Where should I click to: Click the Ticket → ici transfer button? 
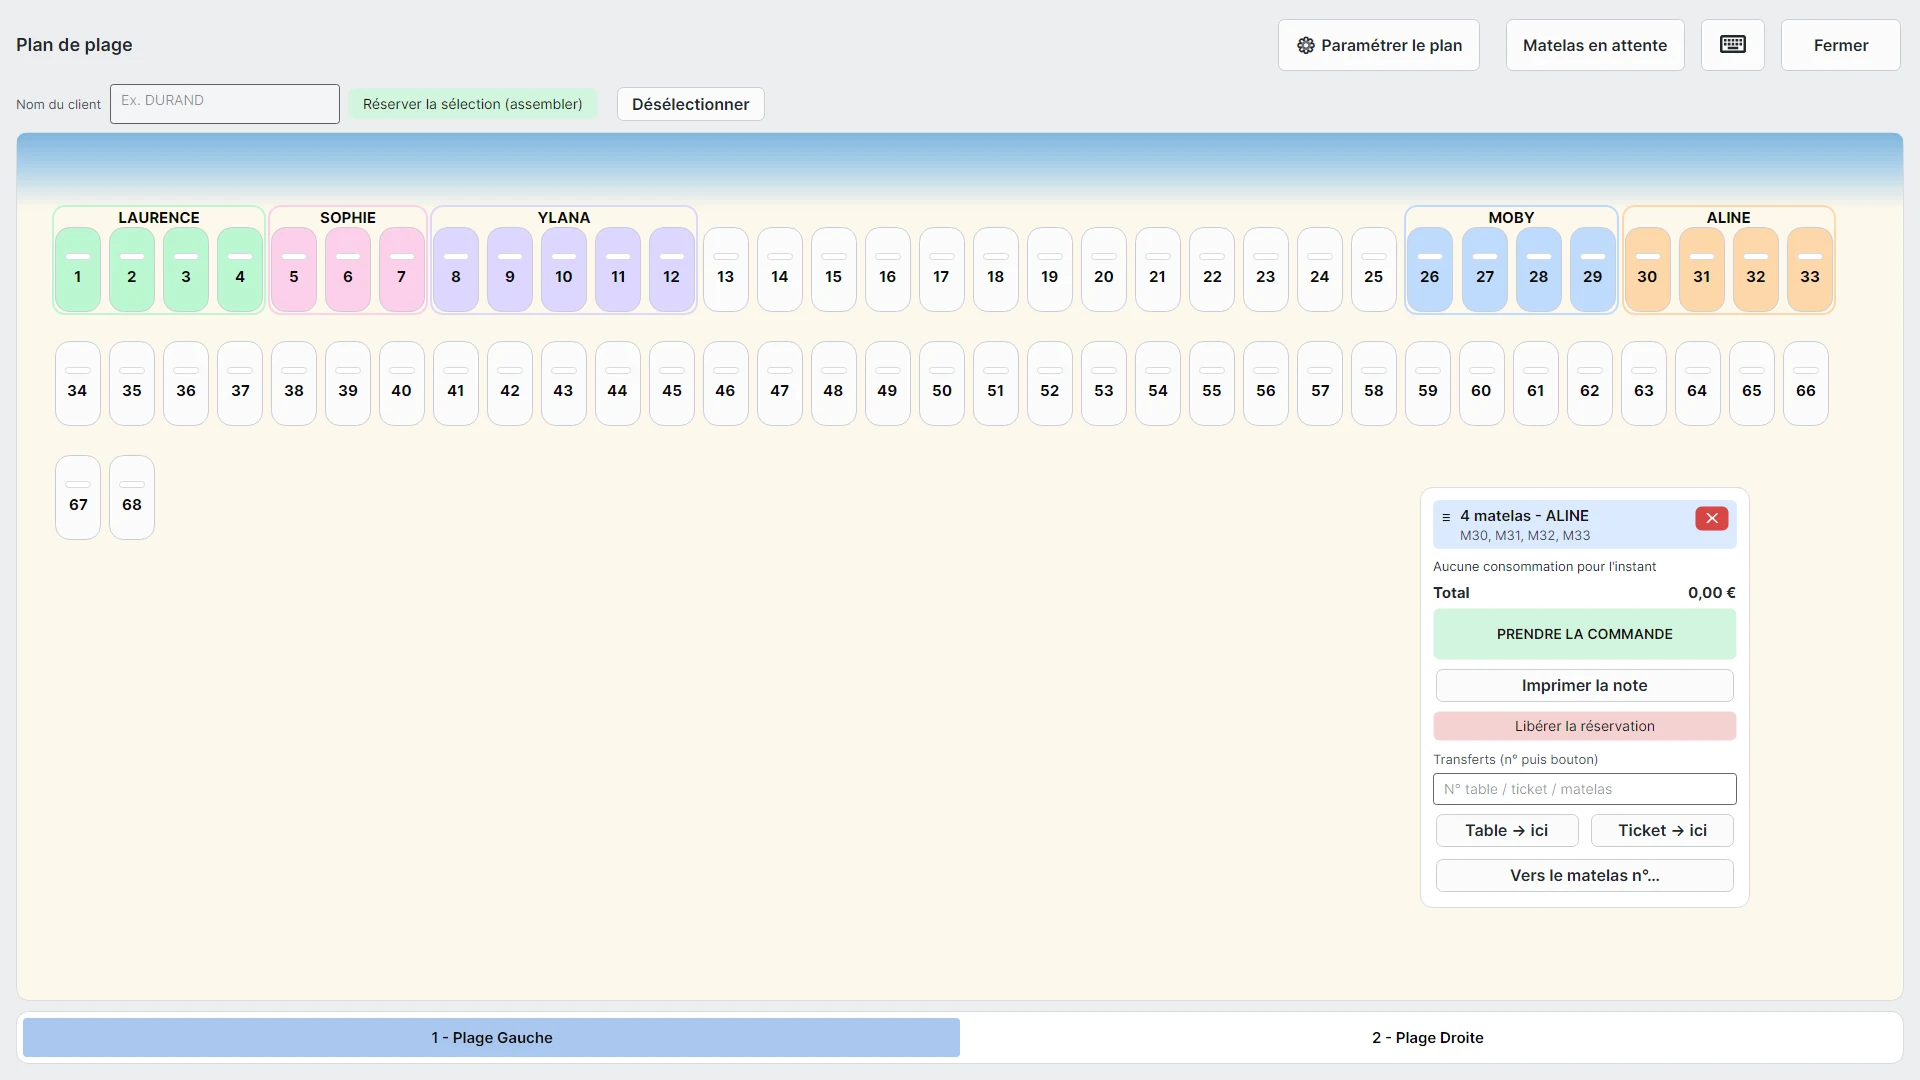pos(1663,830)
